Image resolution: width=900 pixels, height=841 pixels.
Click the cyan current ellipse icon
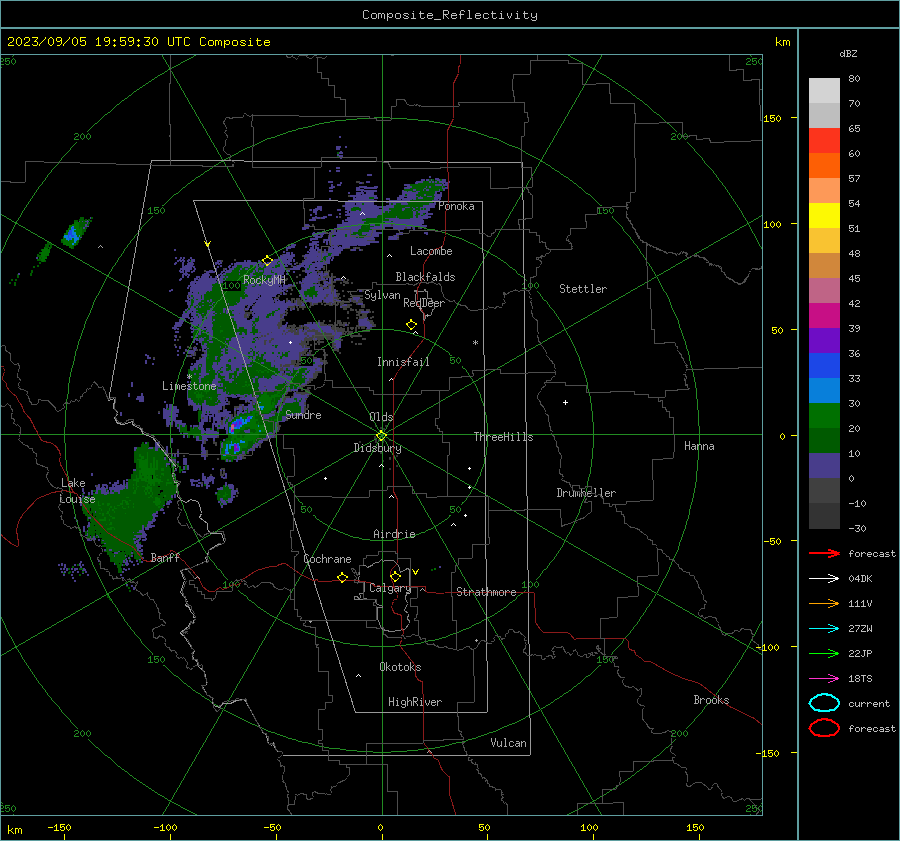(824, 703)
